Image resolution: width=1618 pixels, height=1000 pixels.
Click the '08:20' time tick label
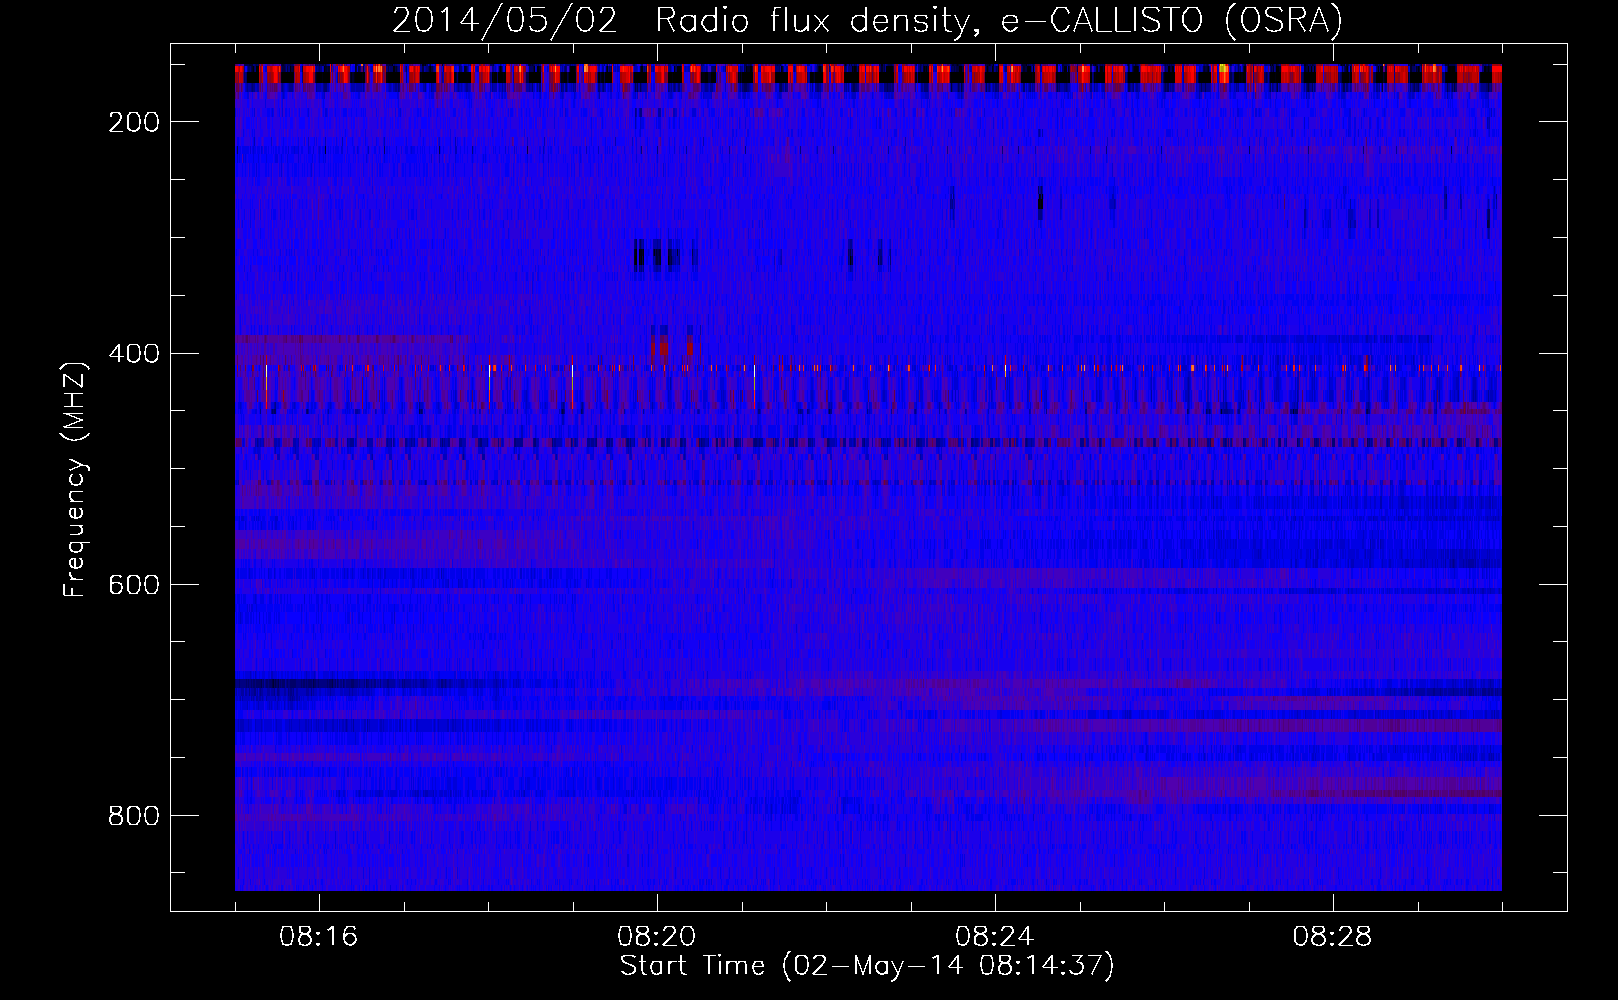point(656,937)
